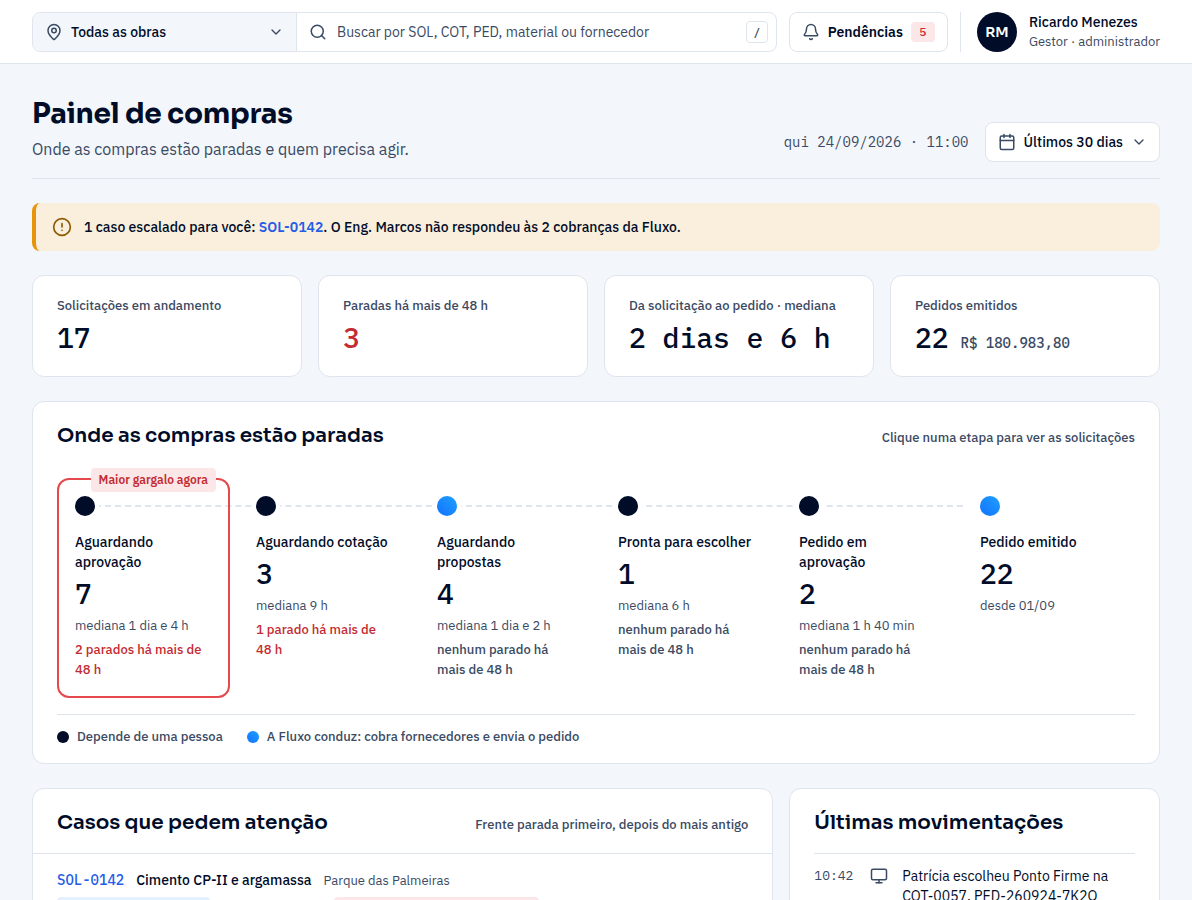
Task: Click the 'R$ 180.983,80' amount
Action: coord(1015,343)
